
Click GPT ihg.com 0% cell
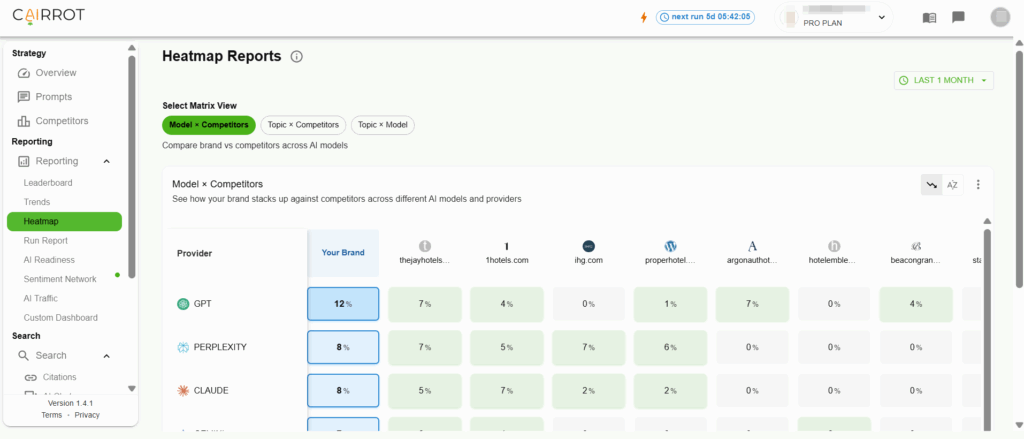[x=589, y=304]
